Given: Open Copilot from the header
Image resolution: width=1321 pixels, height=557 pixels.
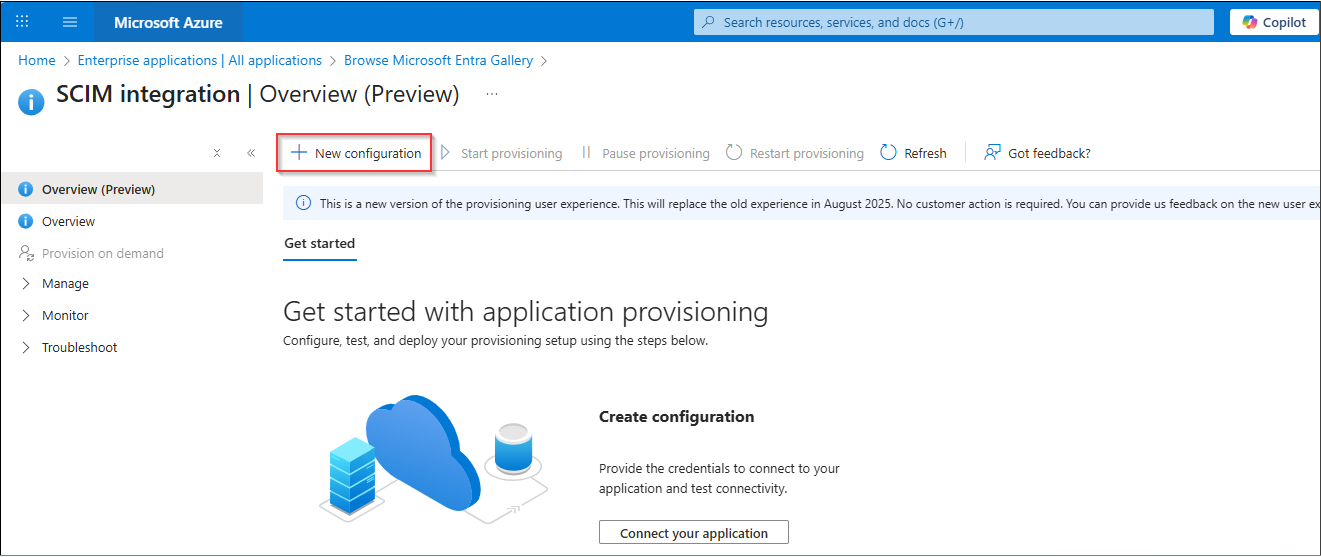Looking at the screenshot, I should pos(1274,22).
